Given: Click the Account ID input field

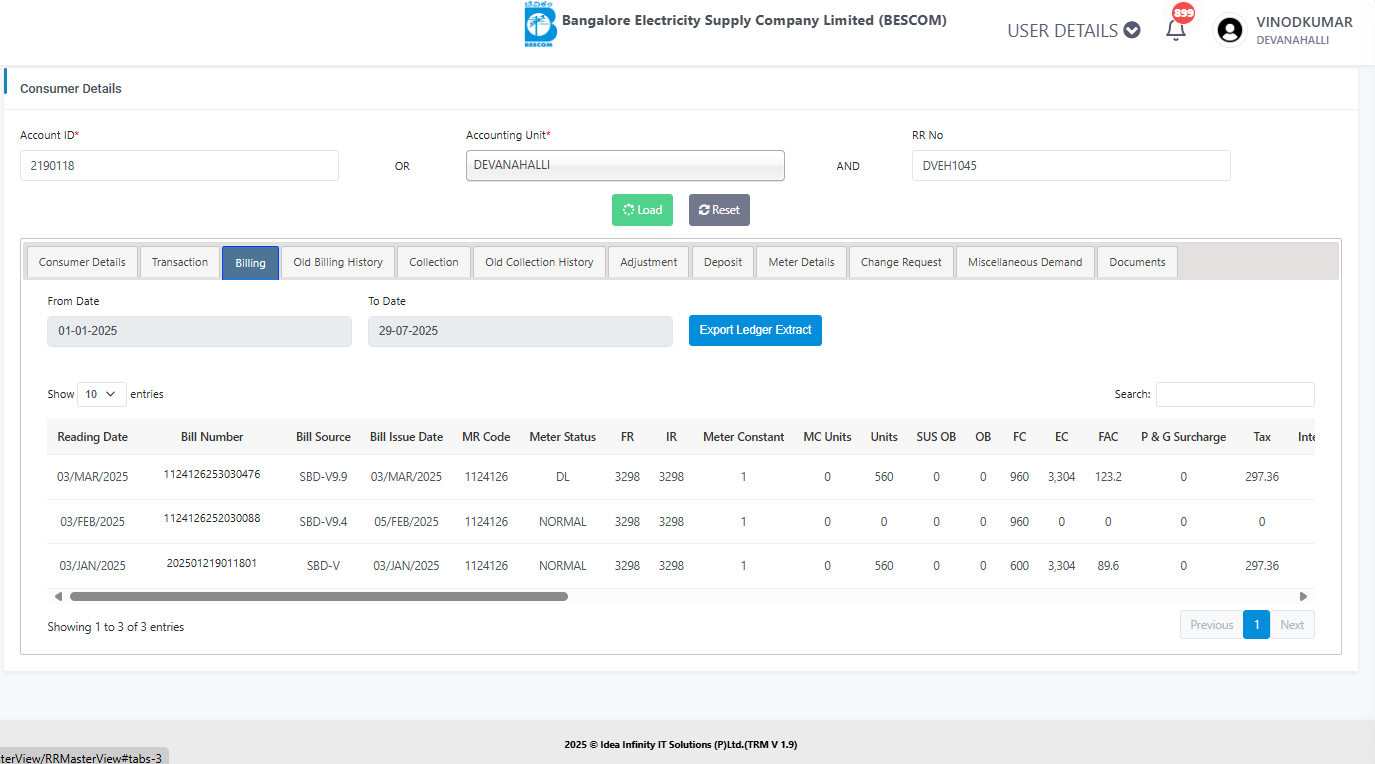Looking at the screenshot, I should [179, 166].
